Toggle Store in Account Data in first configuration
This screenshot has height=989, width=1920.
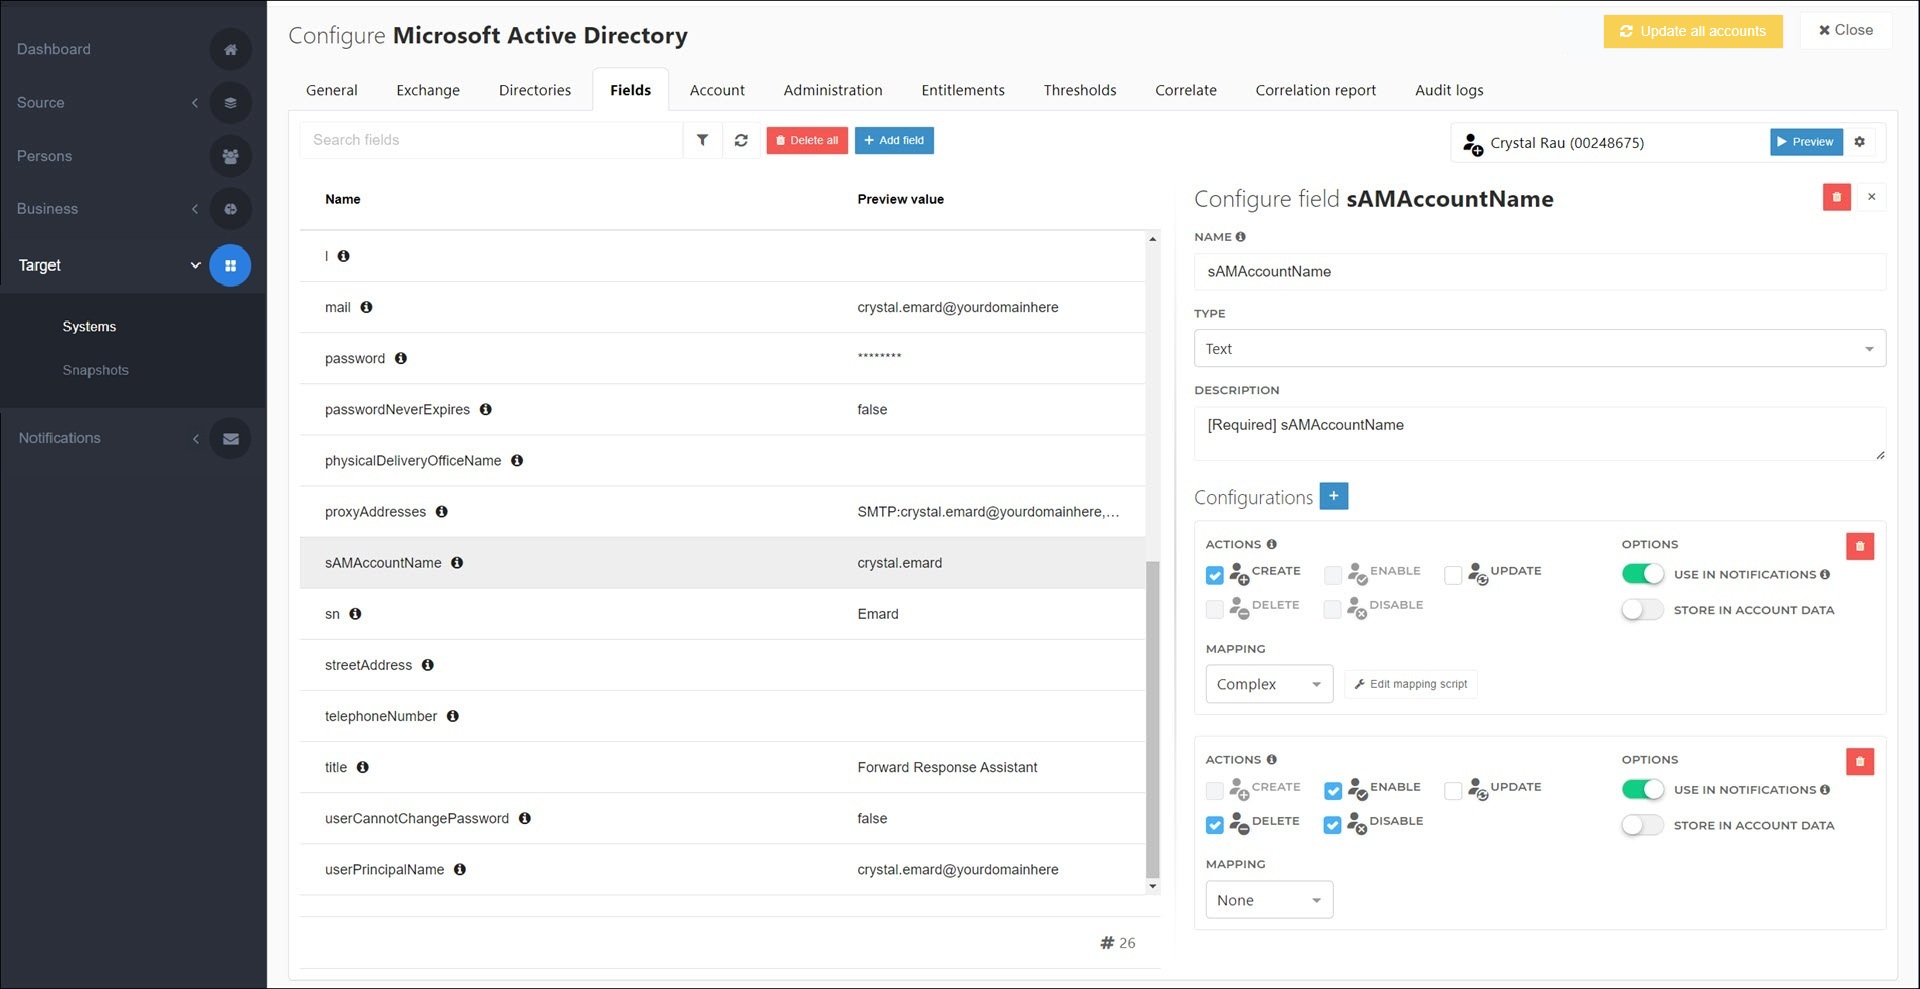(1642, 609)
